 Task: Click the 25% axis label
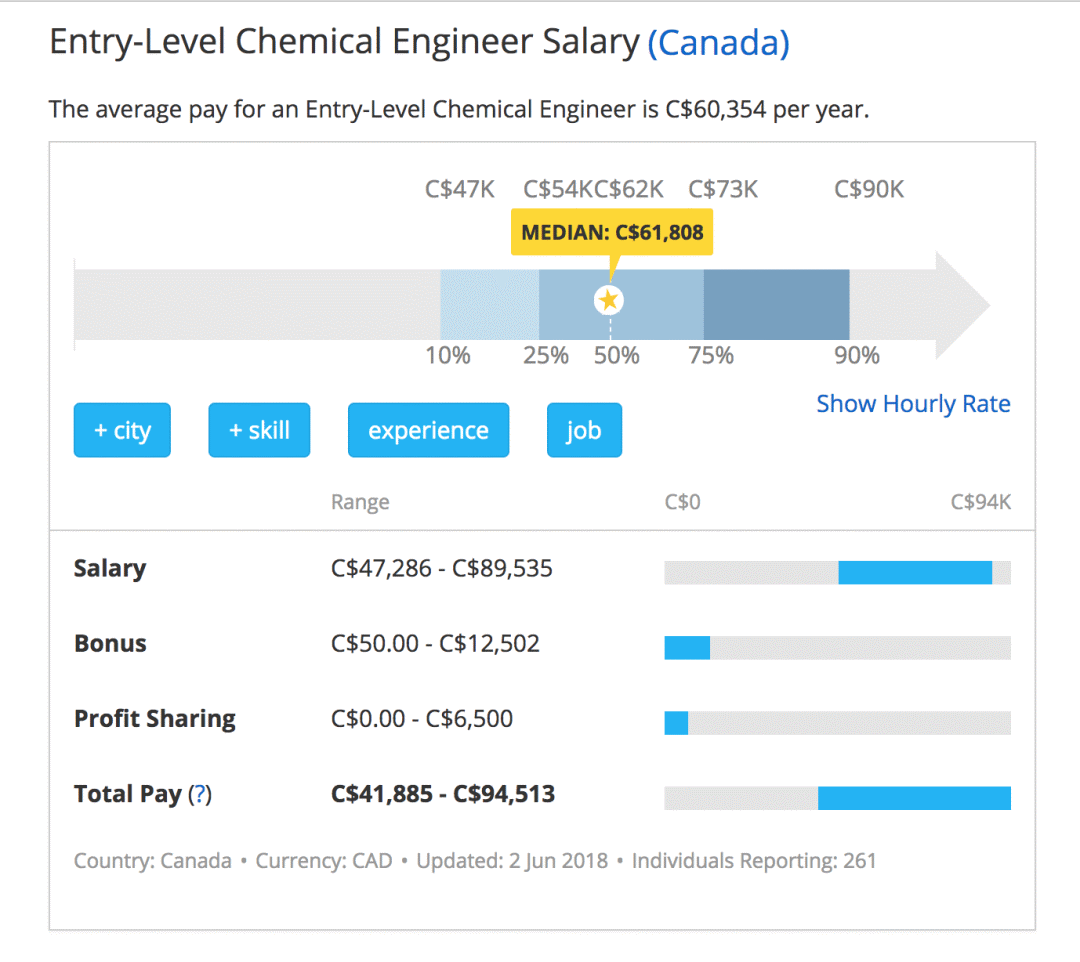(x=546, y=356)
